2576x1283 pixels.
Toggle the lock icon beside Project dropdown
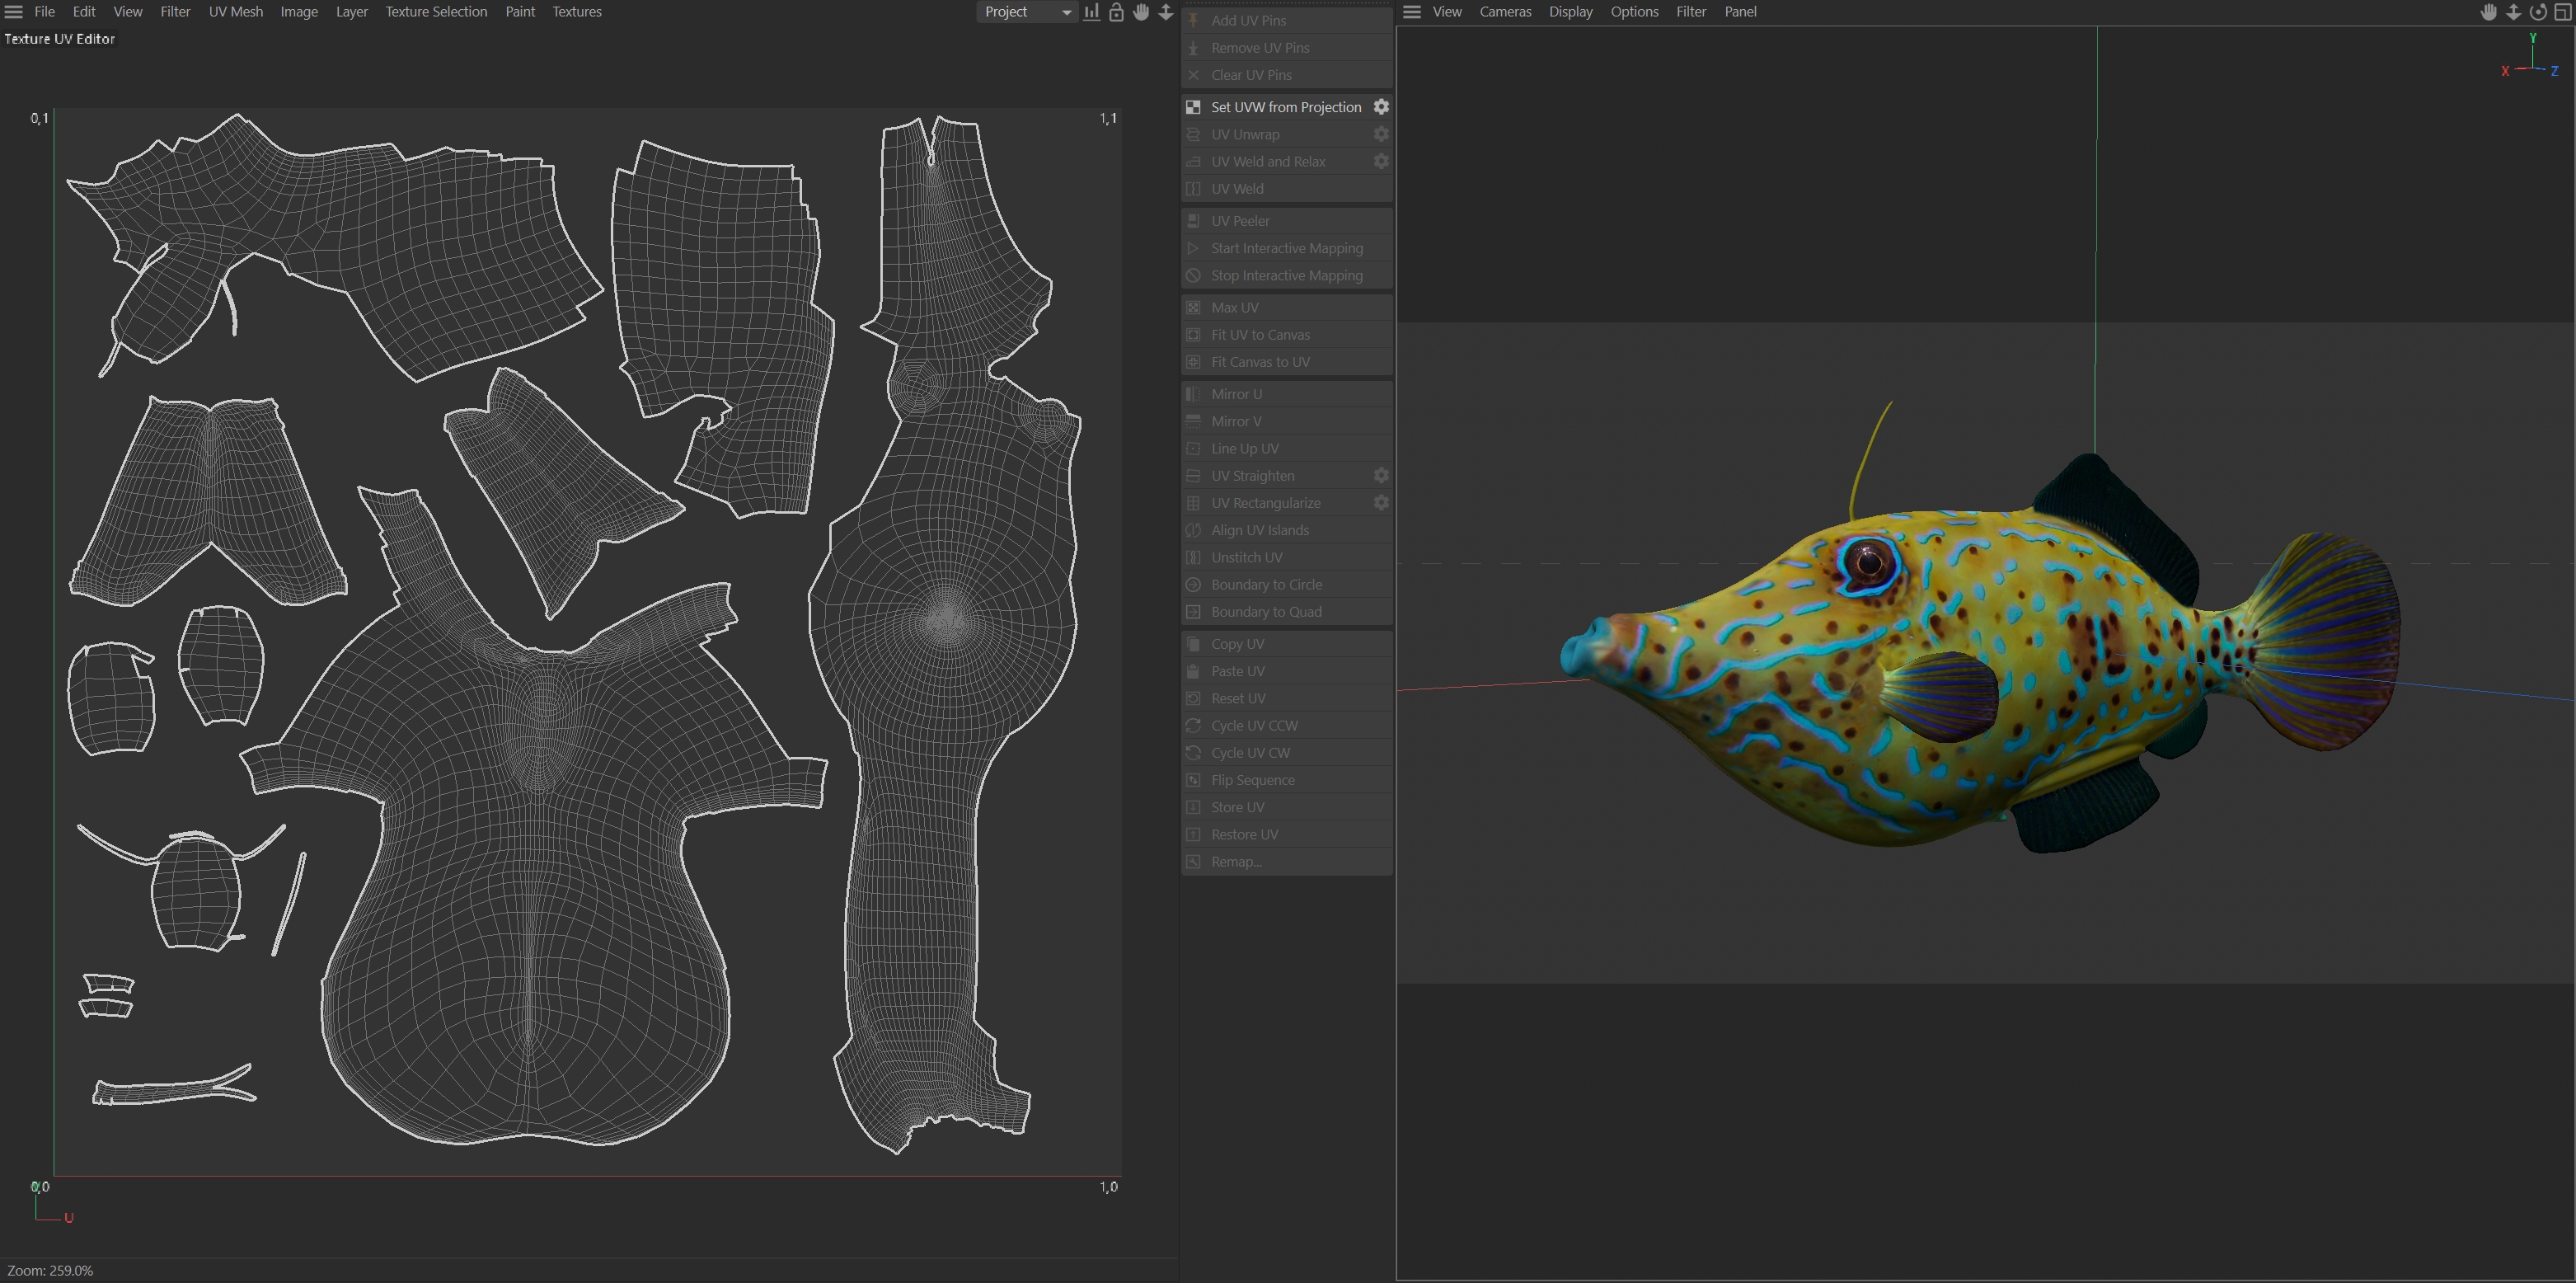coord(1116,12)
